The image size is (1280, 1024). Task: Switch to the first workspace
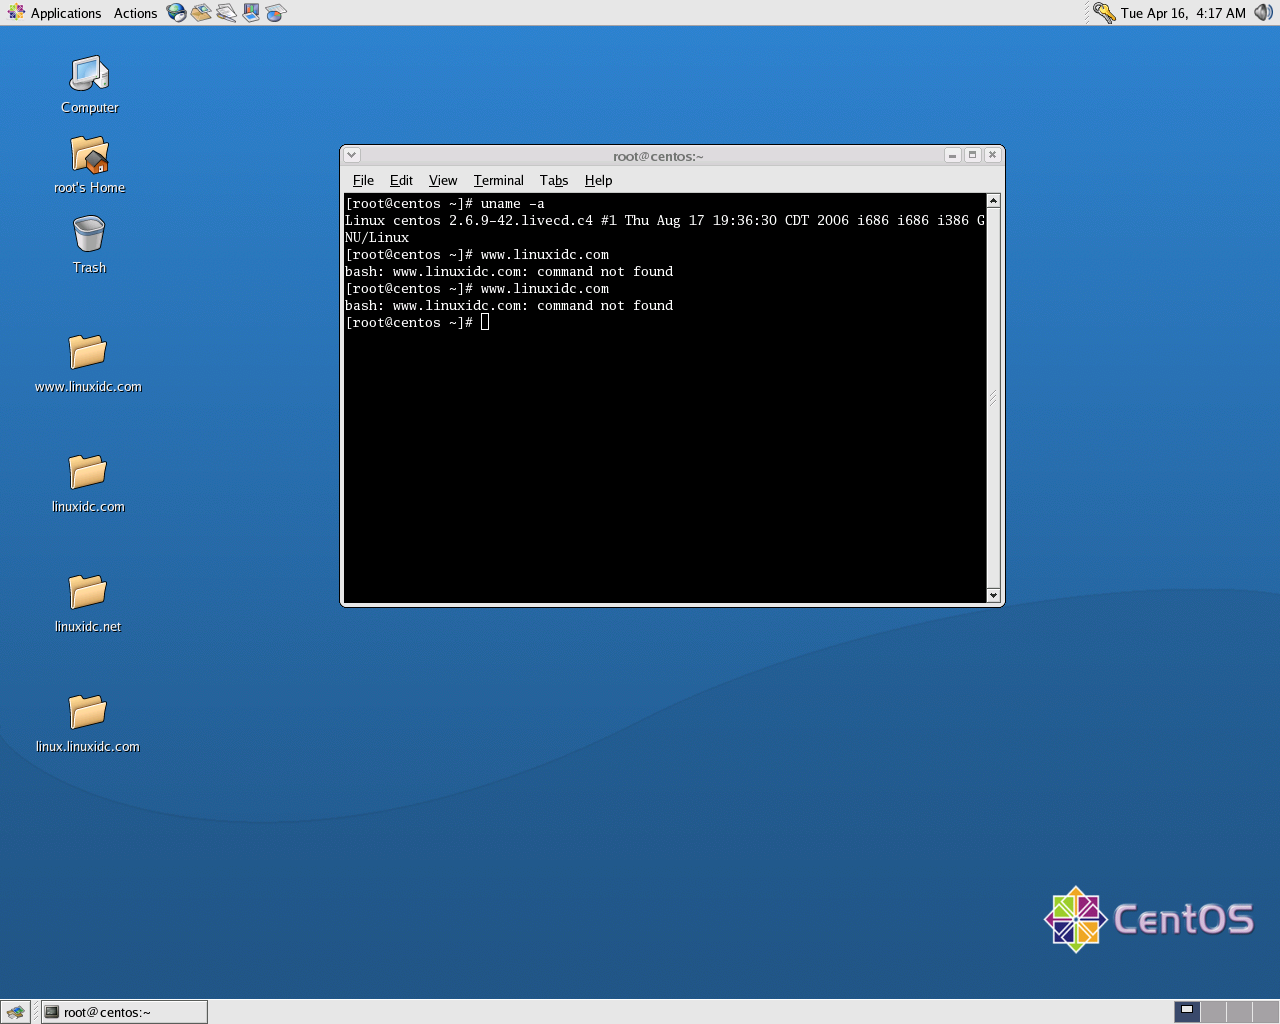pyautogui.click(x=1187, y=1012)
